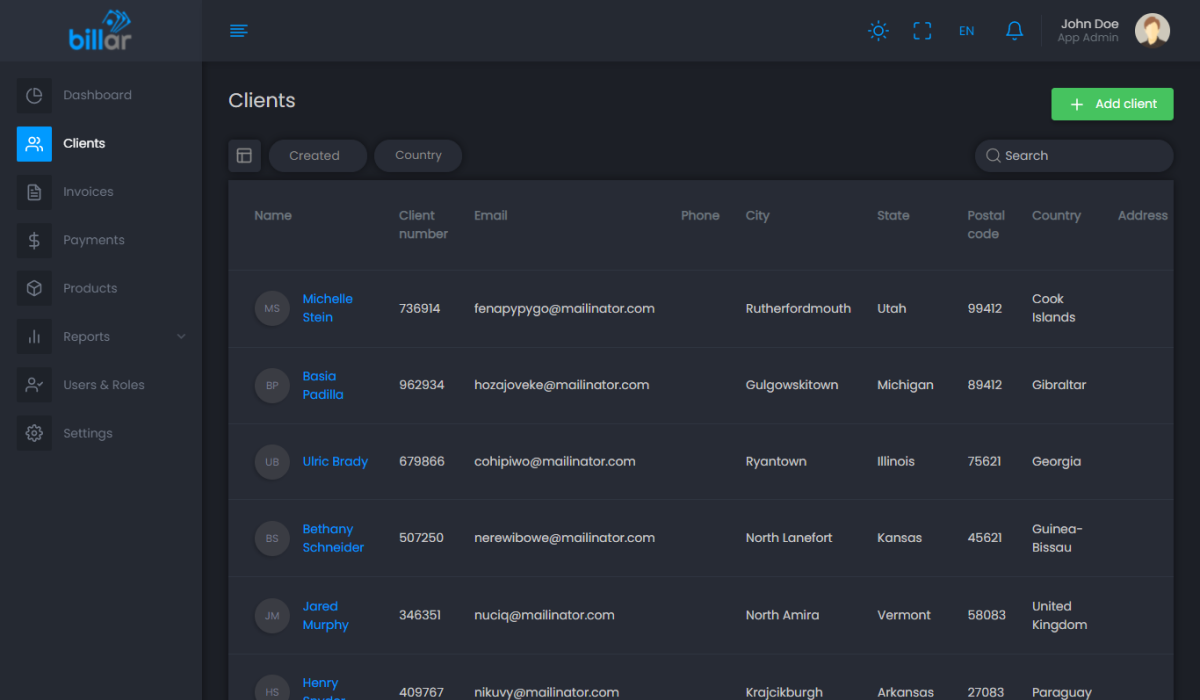Click John Doe App Admin name
1200x700 pixels.
tap(1089, 31)
